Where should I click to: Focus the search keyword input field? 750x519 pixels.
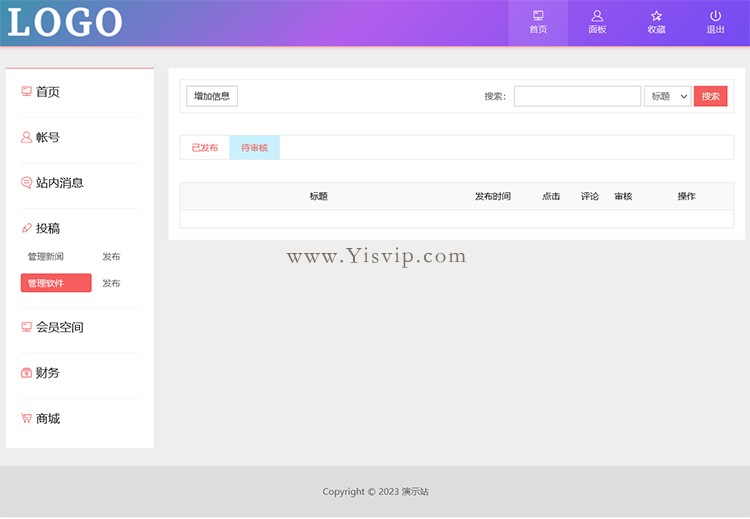[577, 96]
